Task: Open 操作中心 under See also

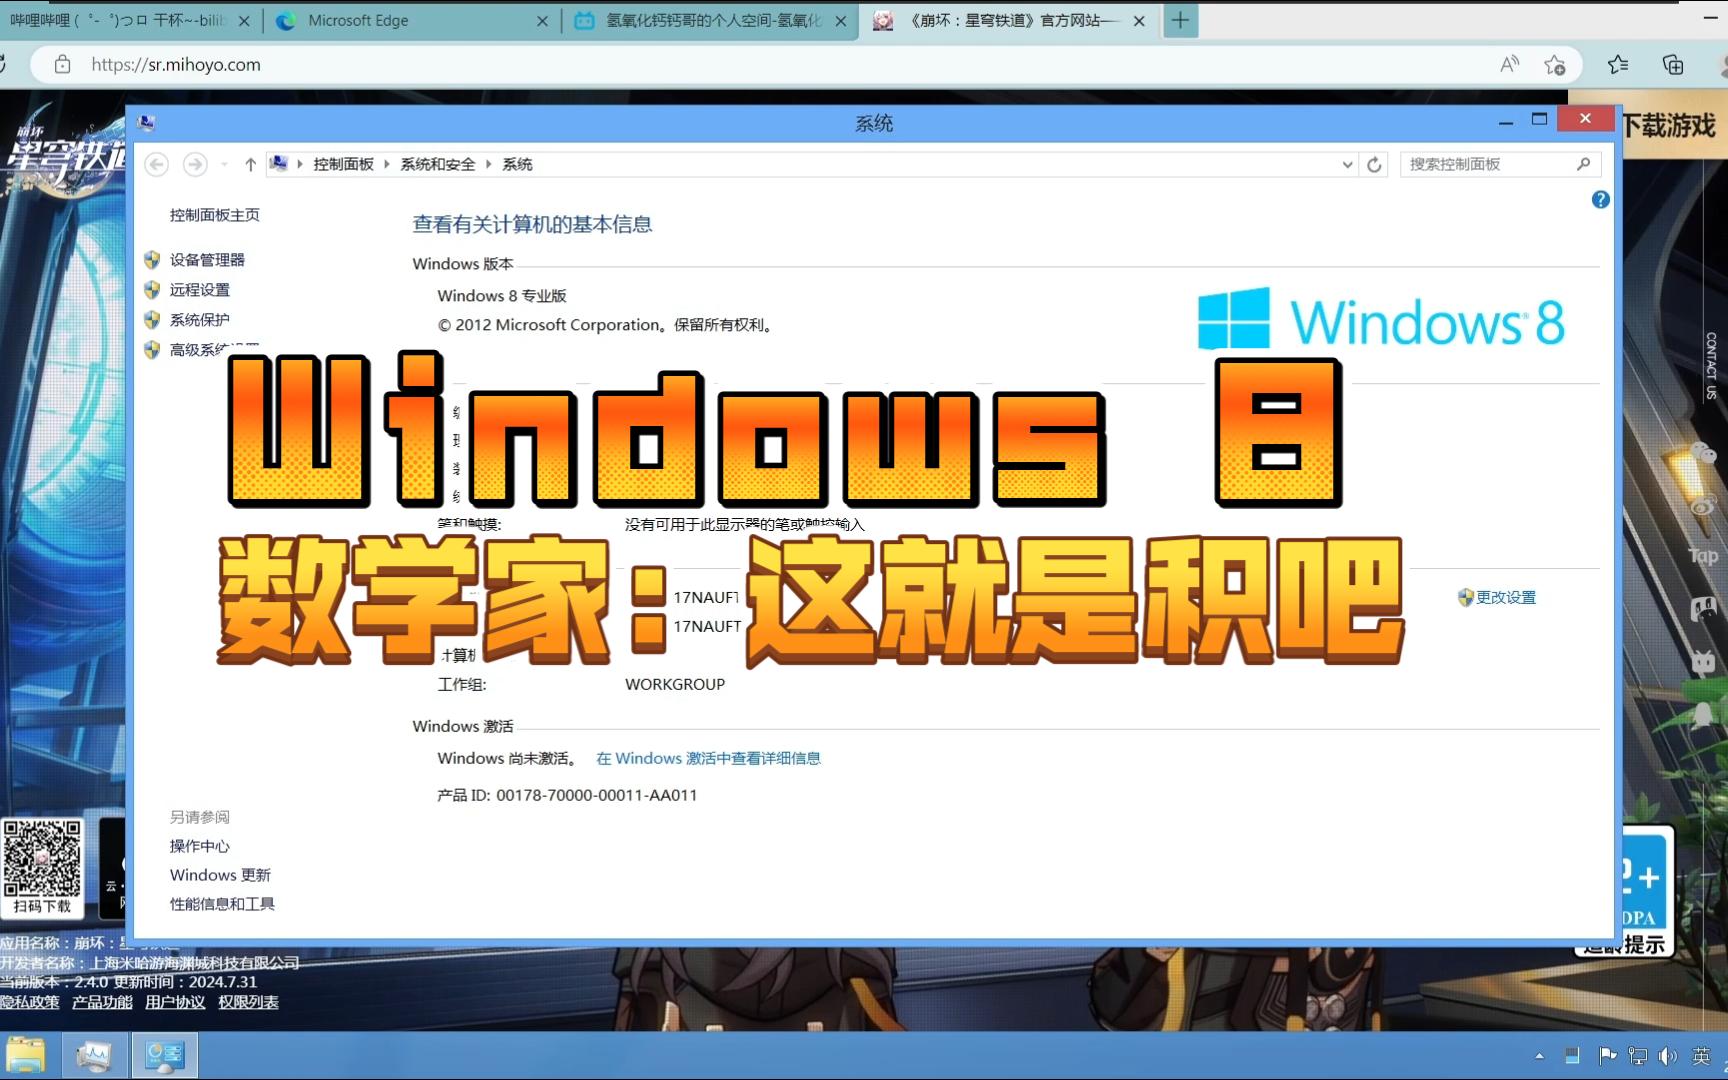Action: click(x=199, y=846)
